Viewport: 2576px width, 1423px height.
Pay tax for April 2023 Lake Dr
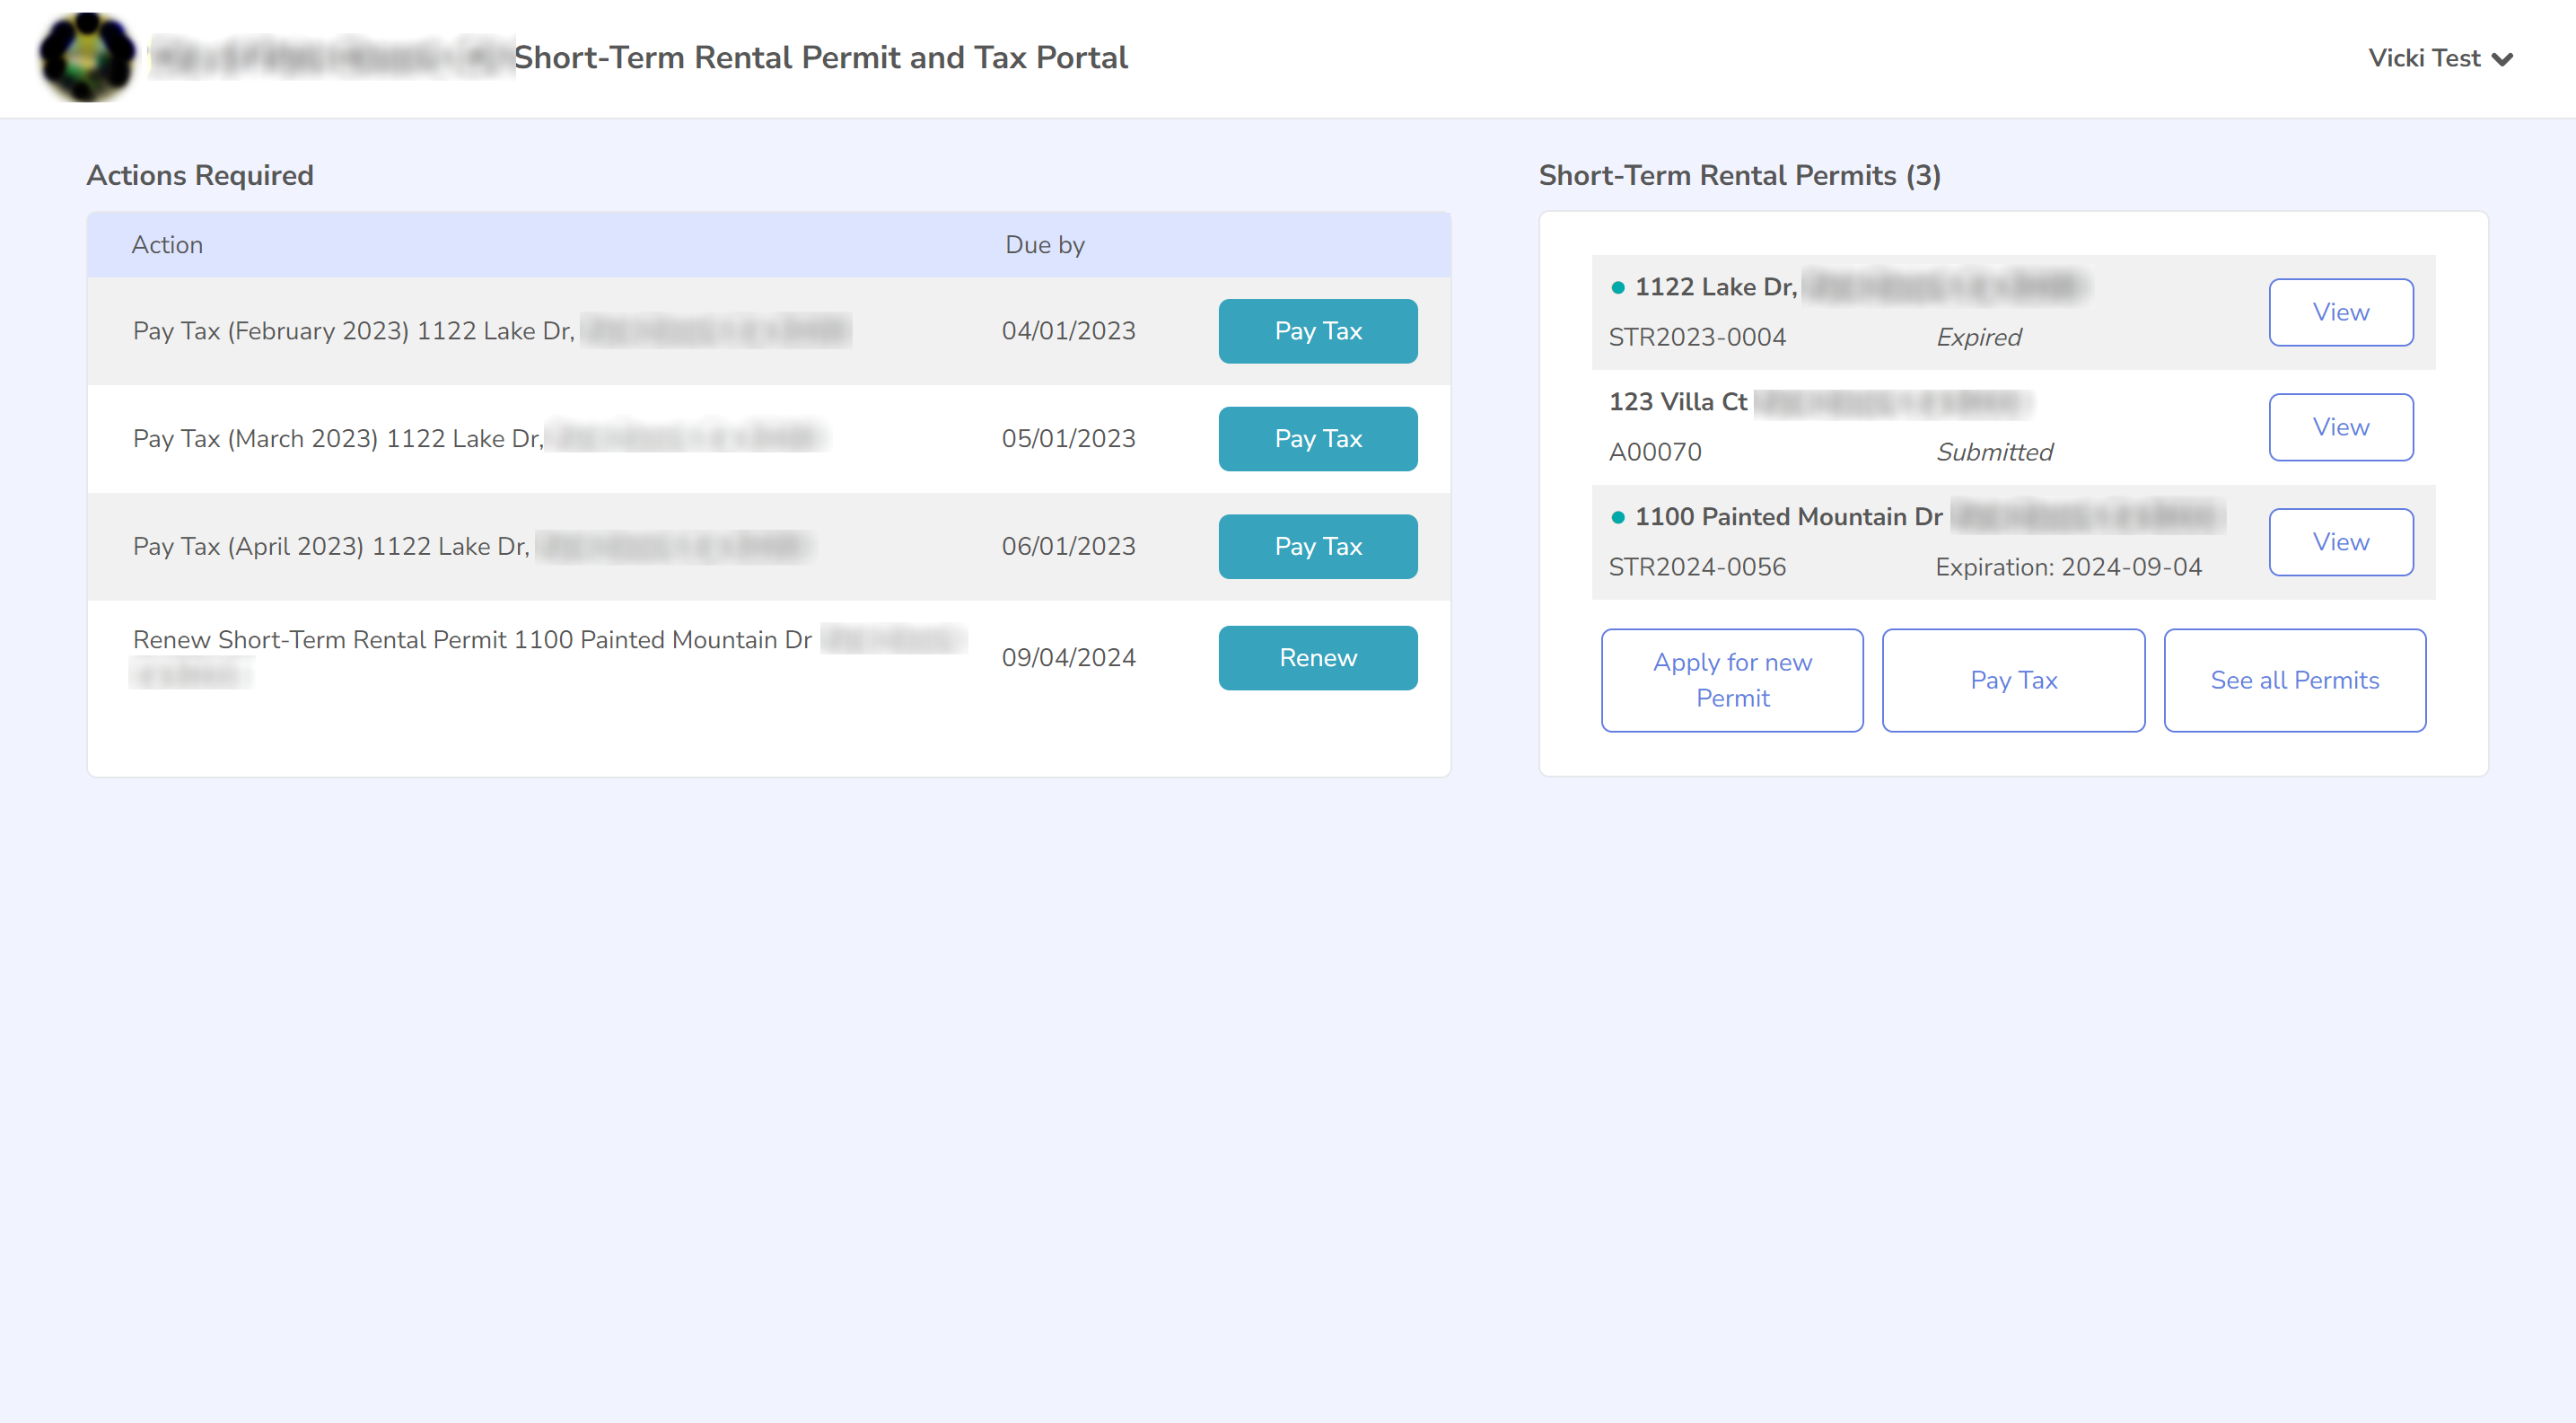point(1317,547)
